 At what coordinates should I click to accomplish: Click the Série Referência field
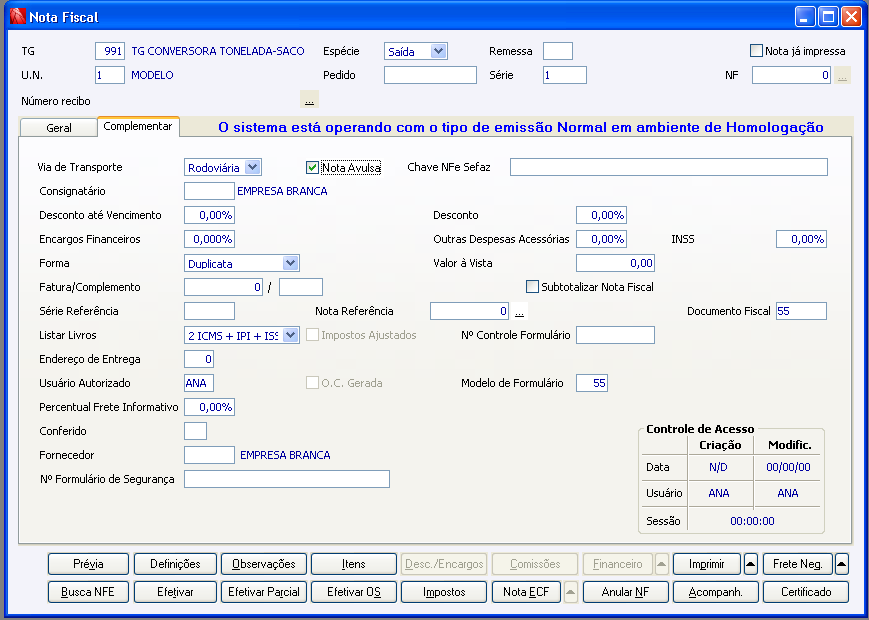[209, 311]
